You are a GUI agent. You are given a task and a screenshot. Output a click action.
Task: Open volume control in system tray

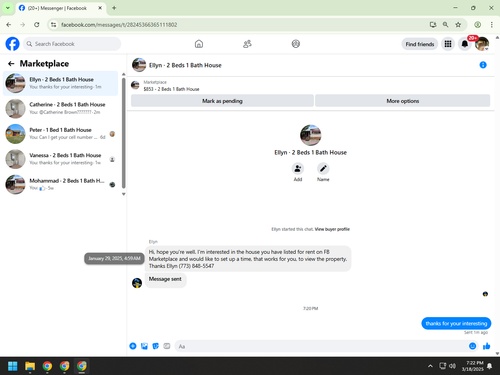coord(452,366)
